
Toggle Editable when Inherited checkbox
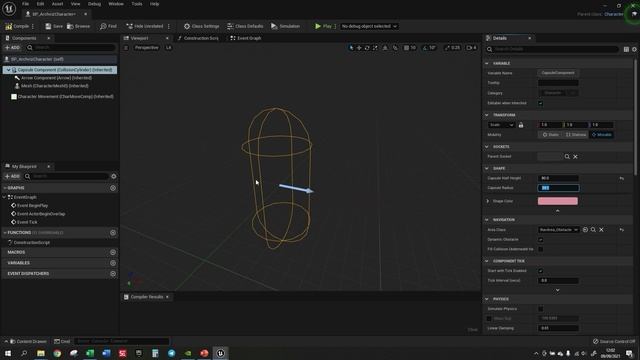click(540, 103)
